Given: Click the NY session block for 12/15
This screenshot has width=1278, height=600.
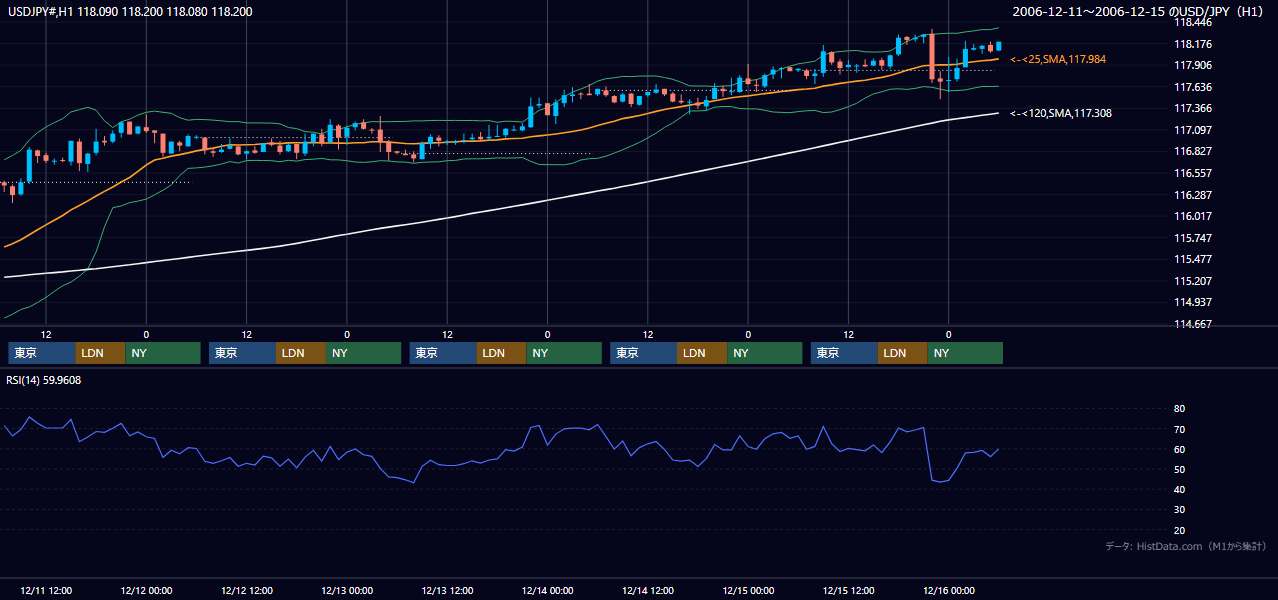Looking at the screenshot, I should 965,353.
